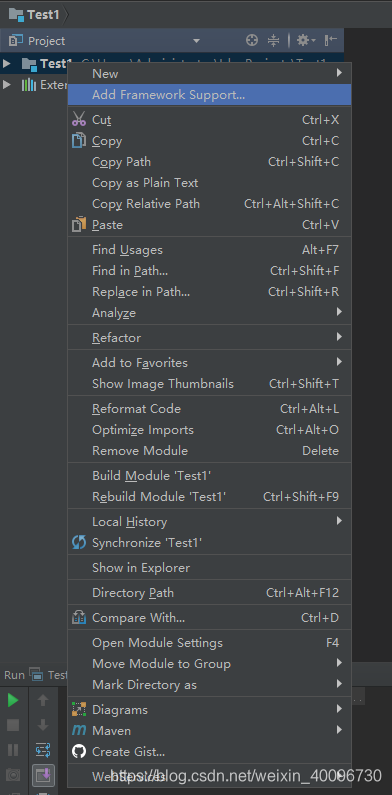Open Add to Favorites submenu
The height and width of the screenshot is (795, 392).
coord(209,363)
